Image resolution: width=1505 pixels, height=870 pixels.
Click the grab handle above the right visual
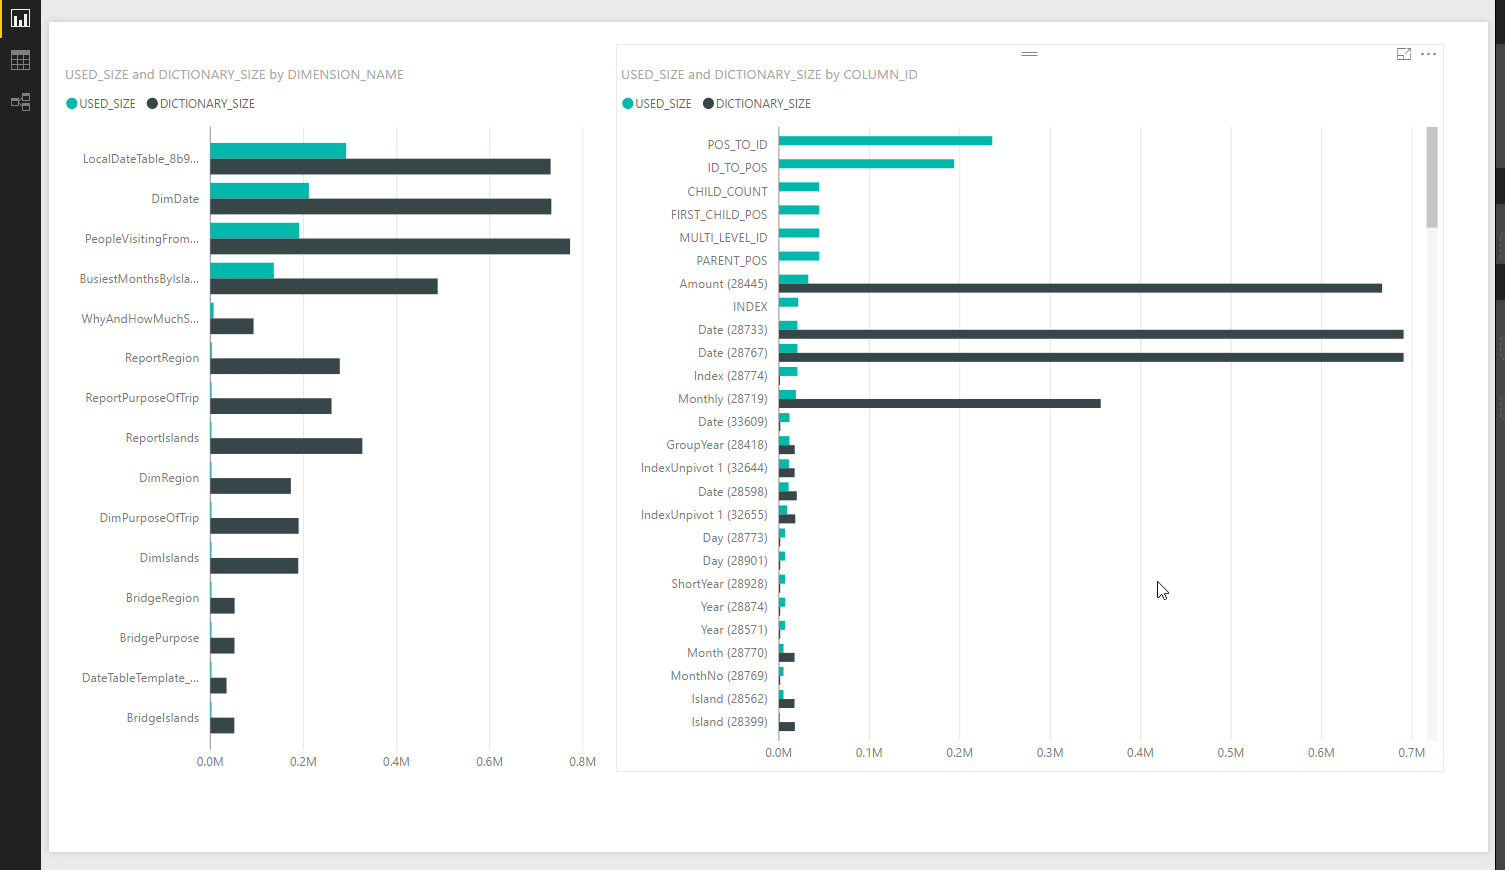click(x=1029, y=54)
